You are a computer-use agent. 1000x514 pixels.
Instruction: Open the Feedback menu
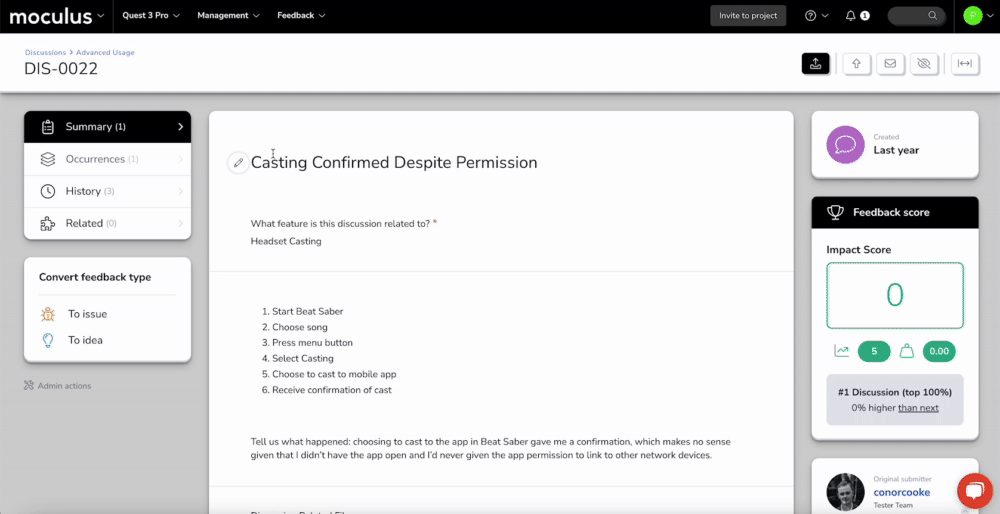click(301, 16)
